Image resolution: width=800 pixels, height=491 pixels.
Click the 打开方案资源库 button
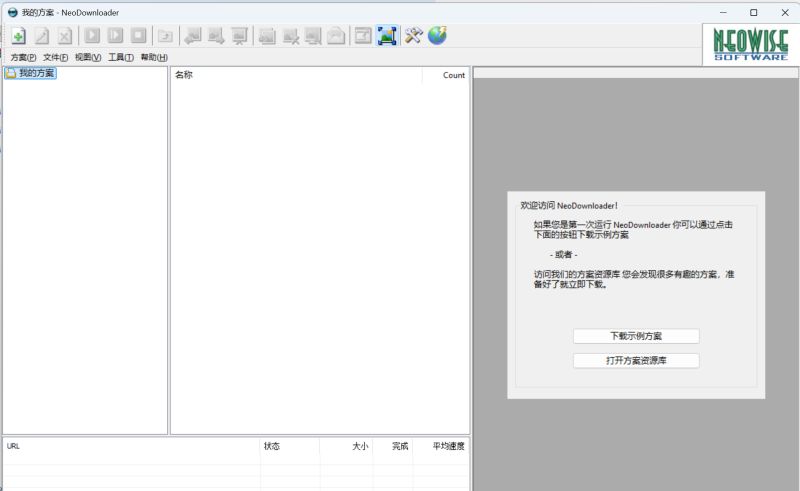click(x=636, y=360)
